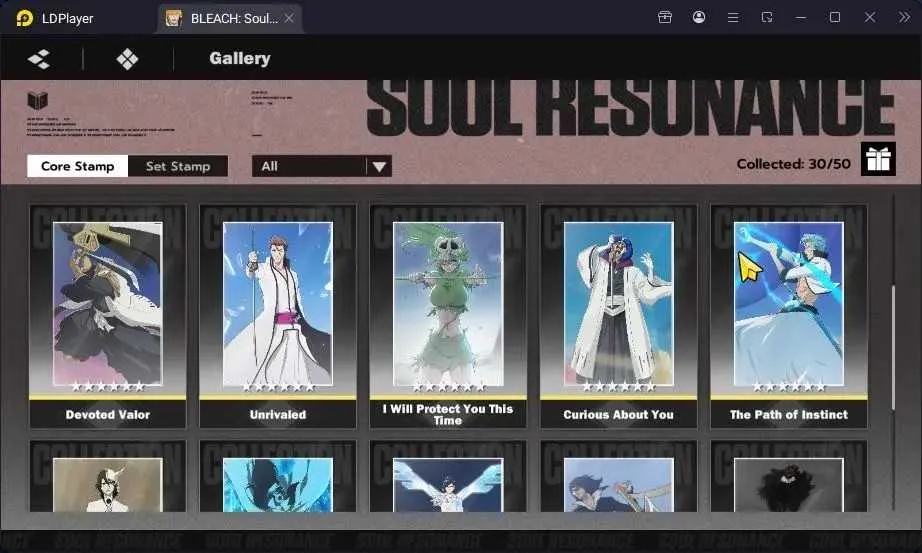Click the LDPlayer rotate screen icon
The image size is (922, 553).
click(x=767, y=17)
